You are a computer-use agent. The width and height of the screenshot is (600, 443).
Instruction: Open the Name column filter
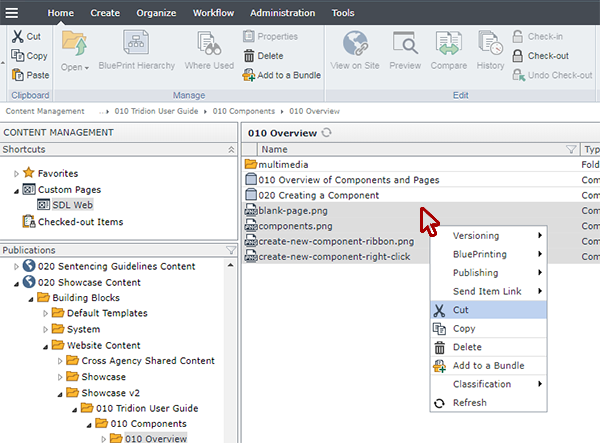point(571,149)
